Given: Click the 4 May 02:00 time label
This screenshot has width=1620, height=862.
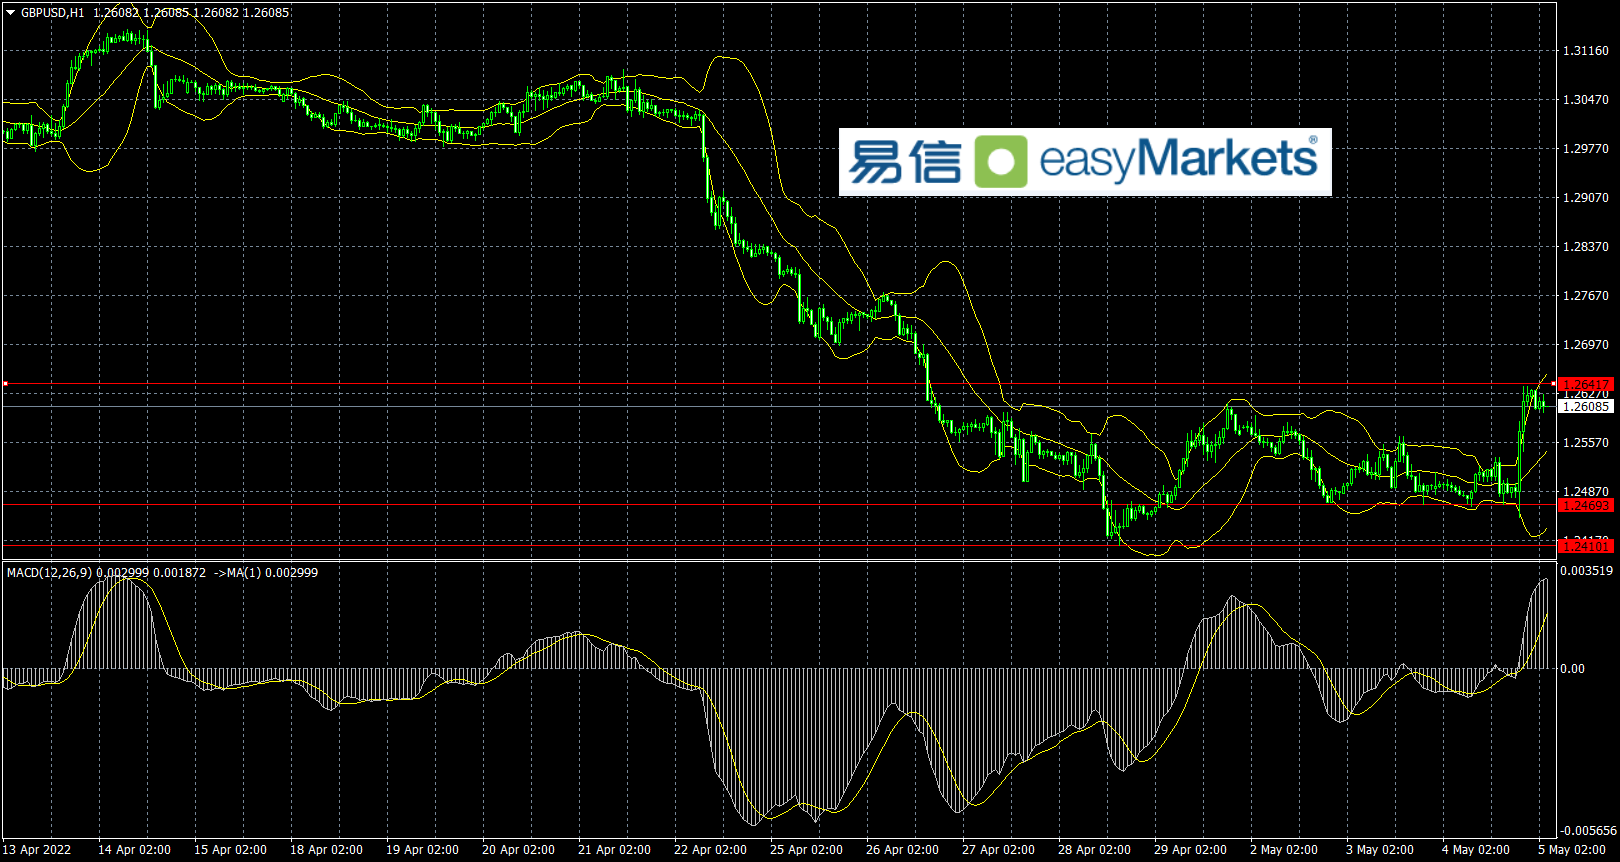Looking at the screenshot, I should 1475,850.
